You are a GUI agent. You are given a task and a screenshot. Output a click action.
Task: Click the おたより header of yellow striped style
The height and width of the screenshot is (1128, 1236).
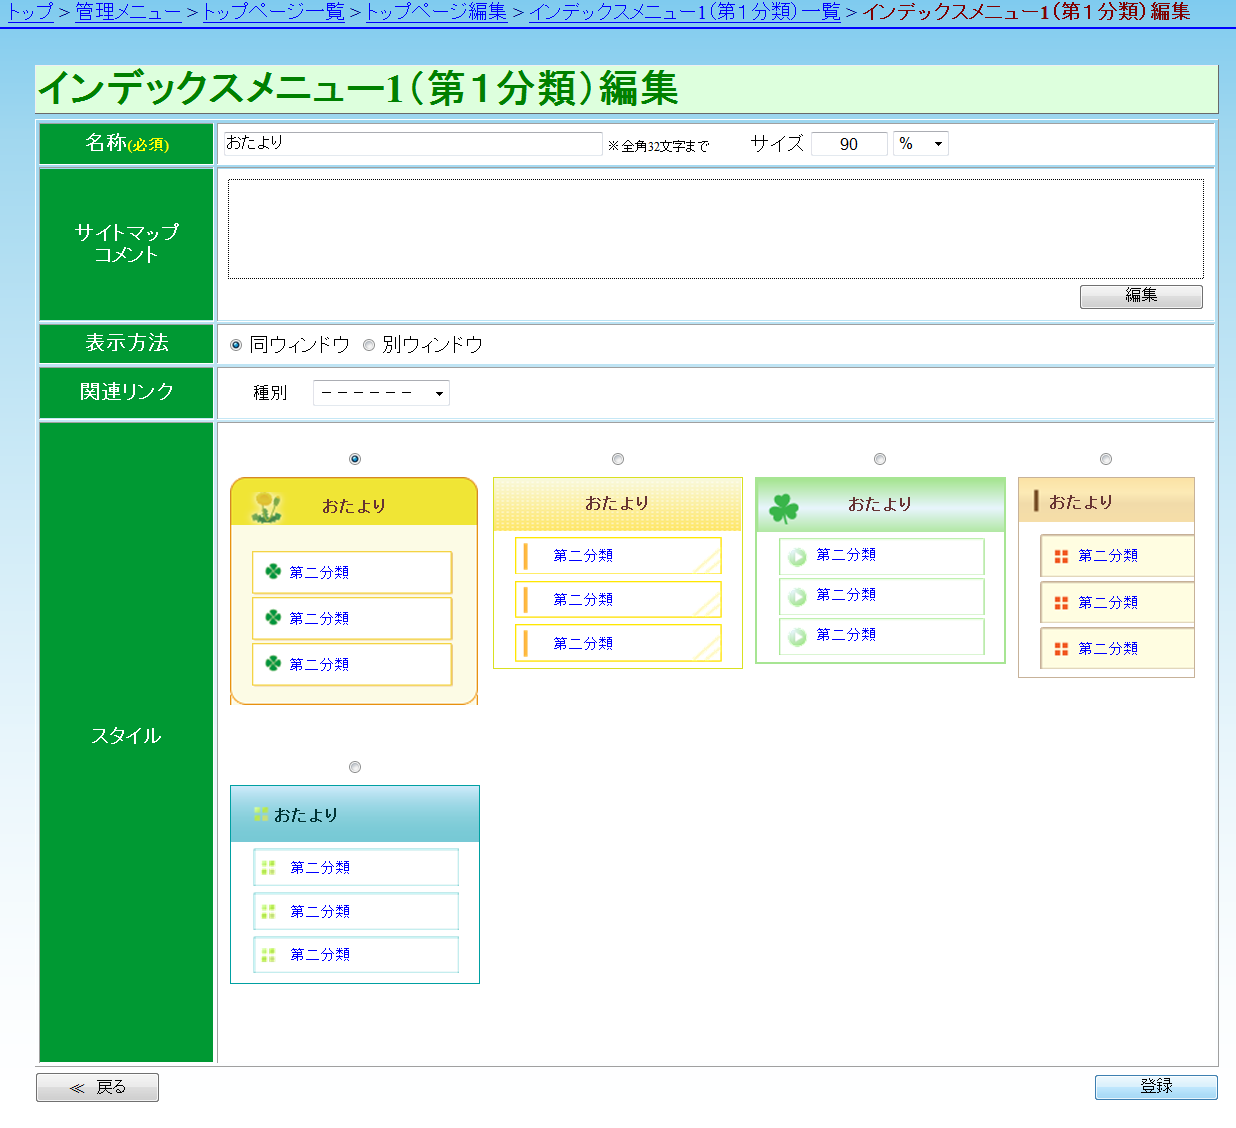pos(617,503)
